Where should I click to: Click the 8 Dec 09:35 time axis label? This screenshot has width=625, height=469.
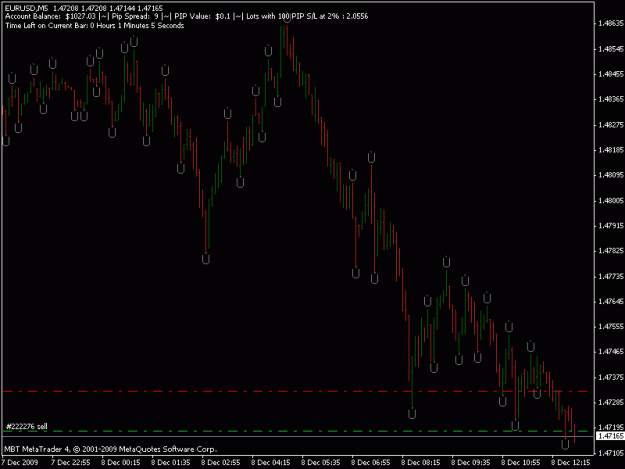coord(471,463)
